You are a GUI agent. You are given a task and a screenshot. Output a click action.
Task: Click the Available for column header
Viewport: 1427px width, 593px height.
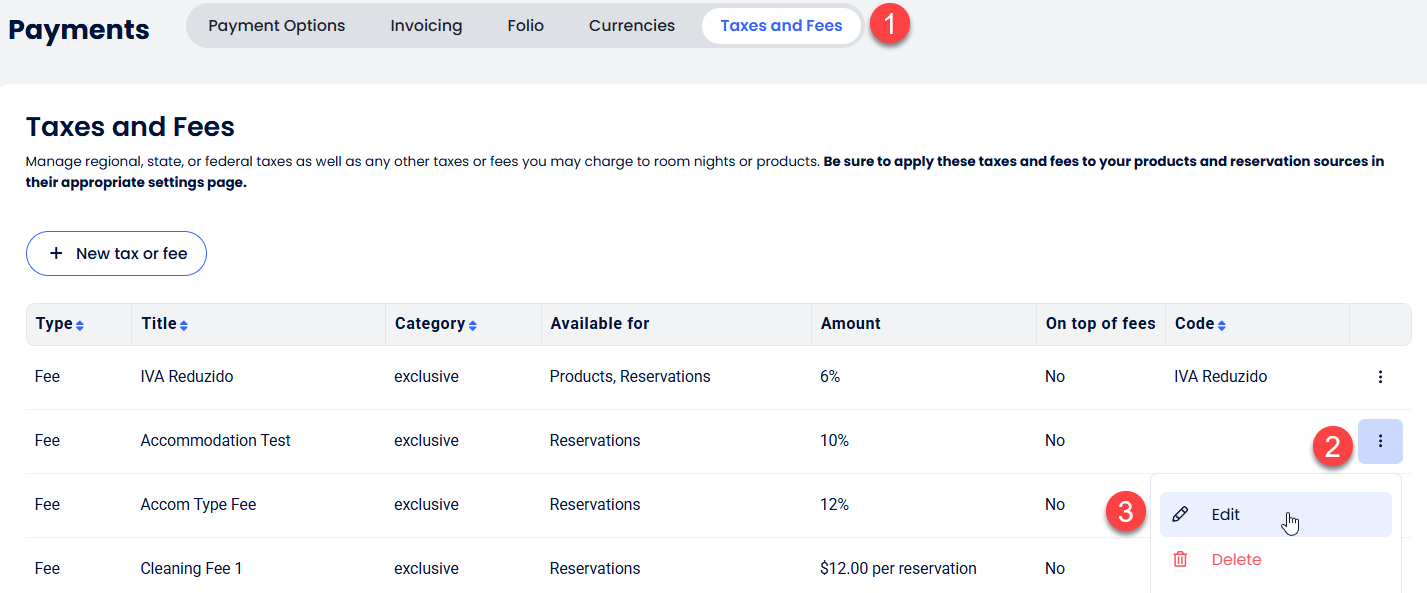coord(599,324)
